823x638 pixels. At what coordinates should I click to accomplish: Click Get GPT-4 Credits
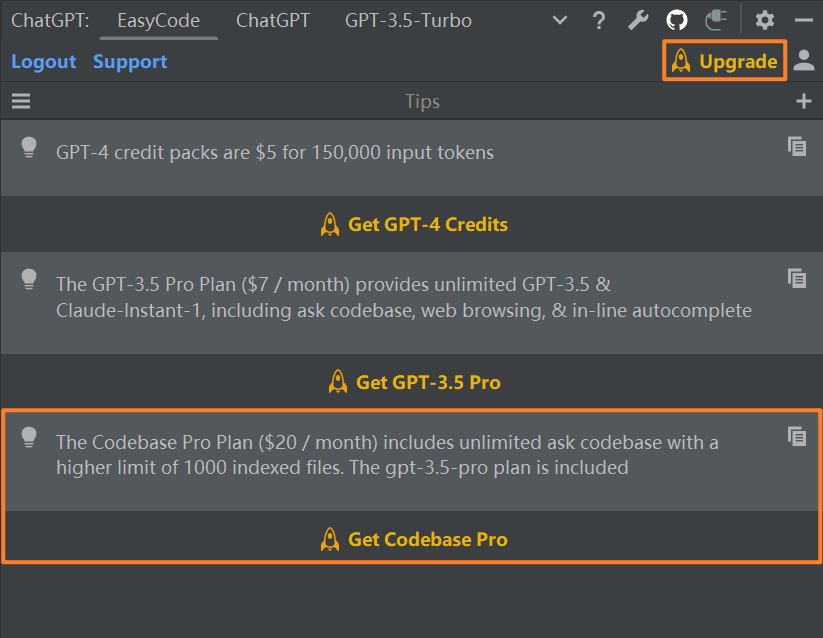pyautogui.click(x=414, y=224)
